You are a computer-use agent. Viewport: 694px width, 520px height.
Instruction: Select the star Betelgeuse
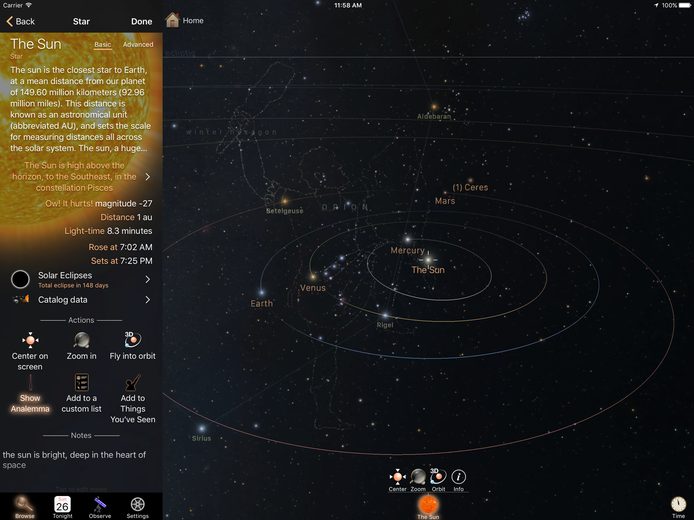pyautogui.click(x=285, y=201)
